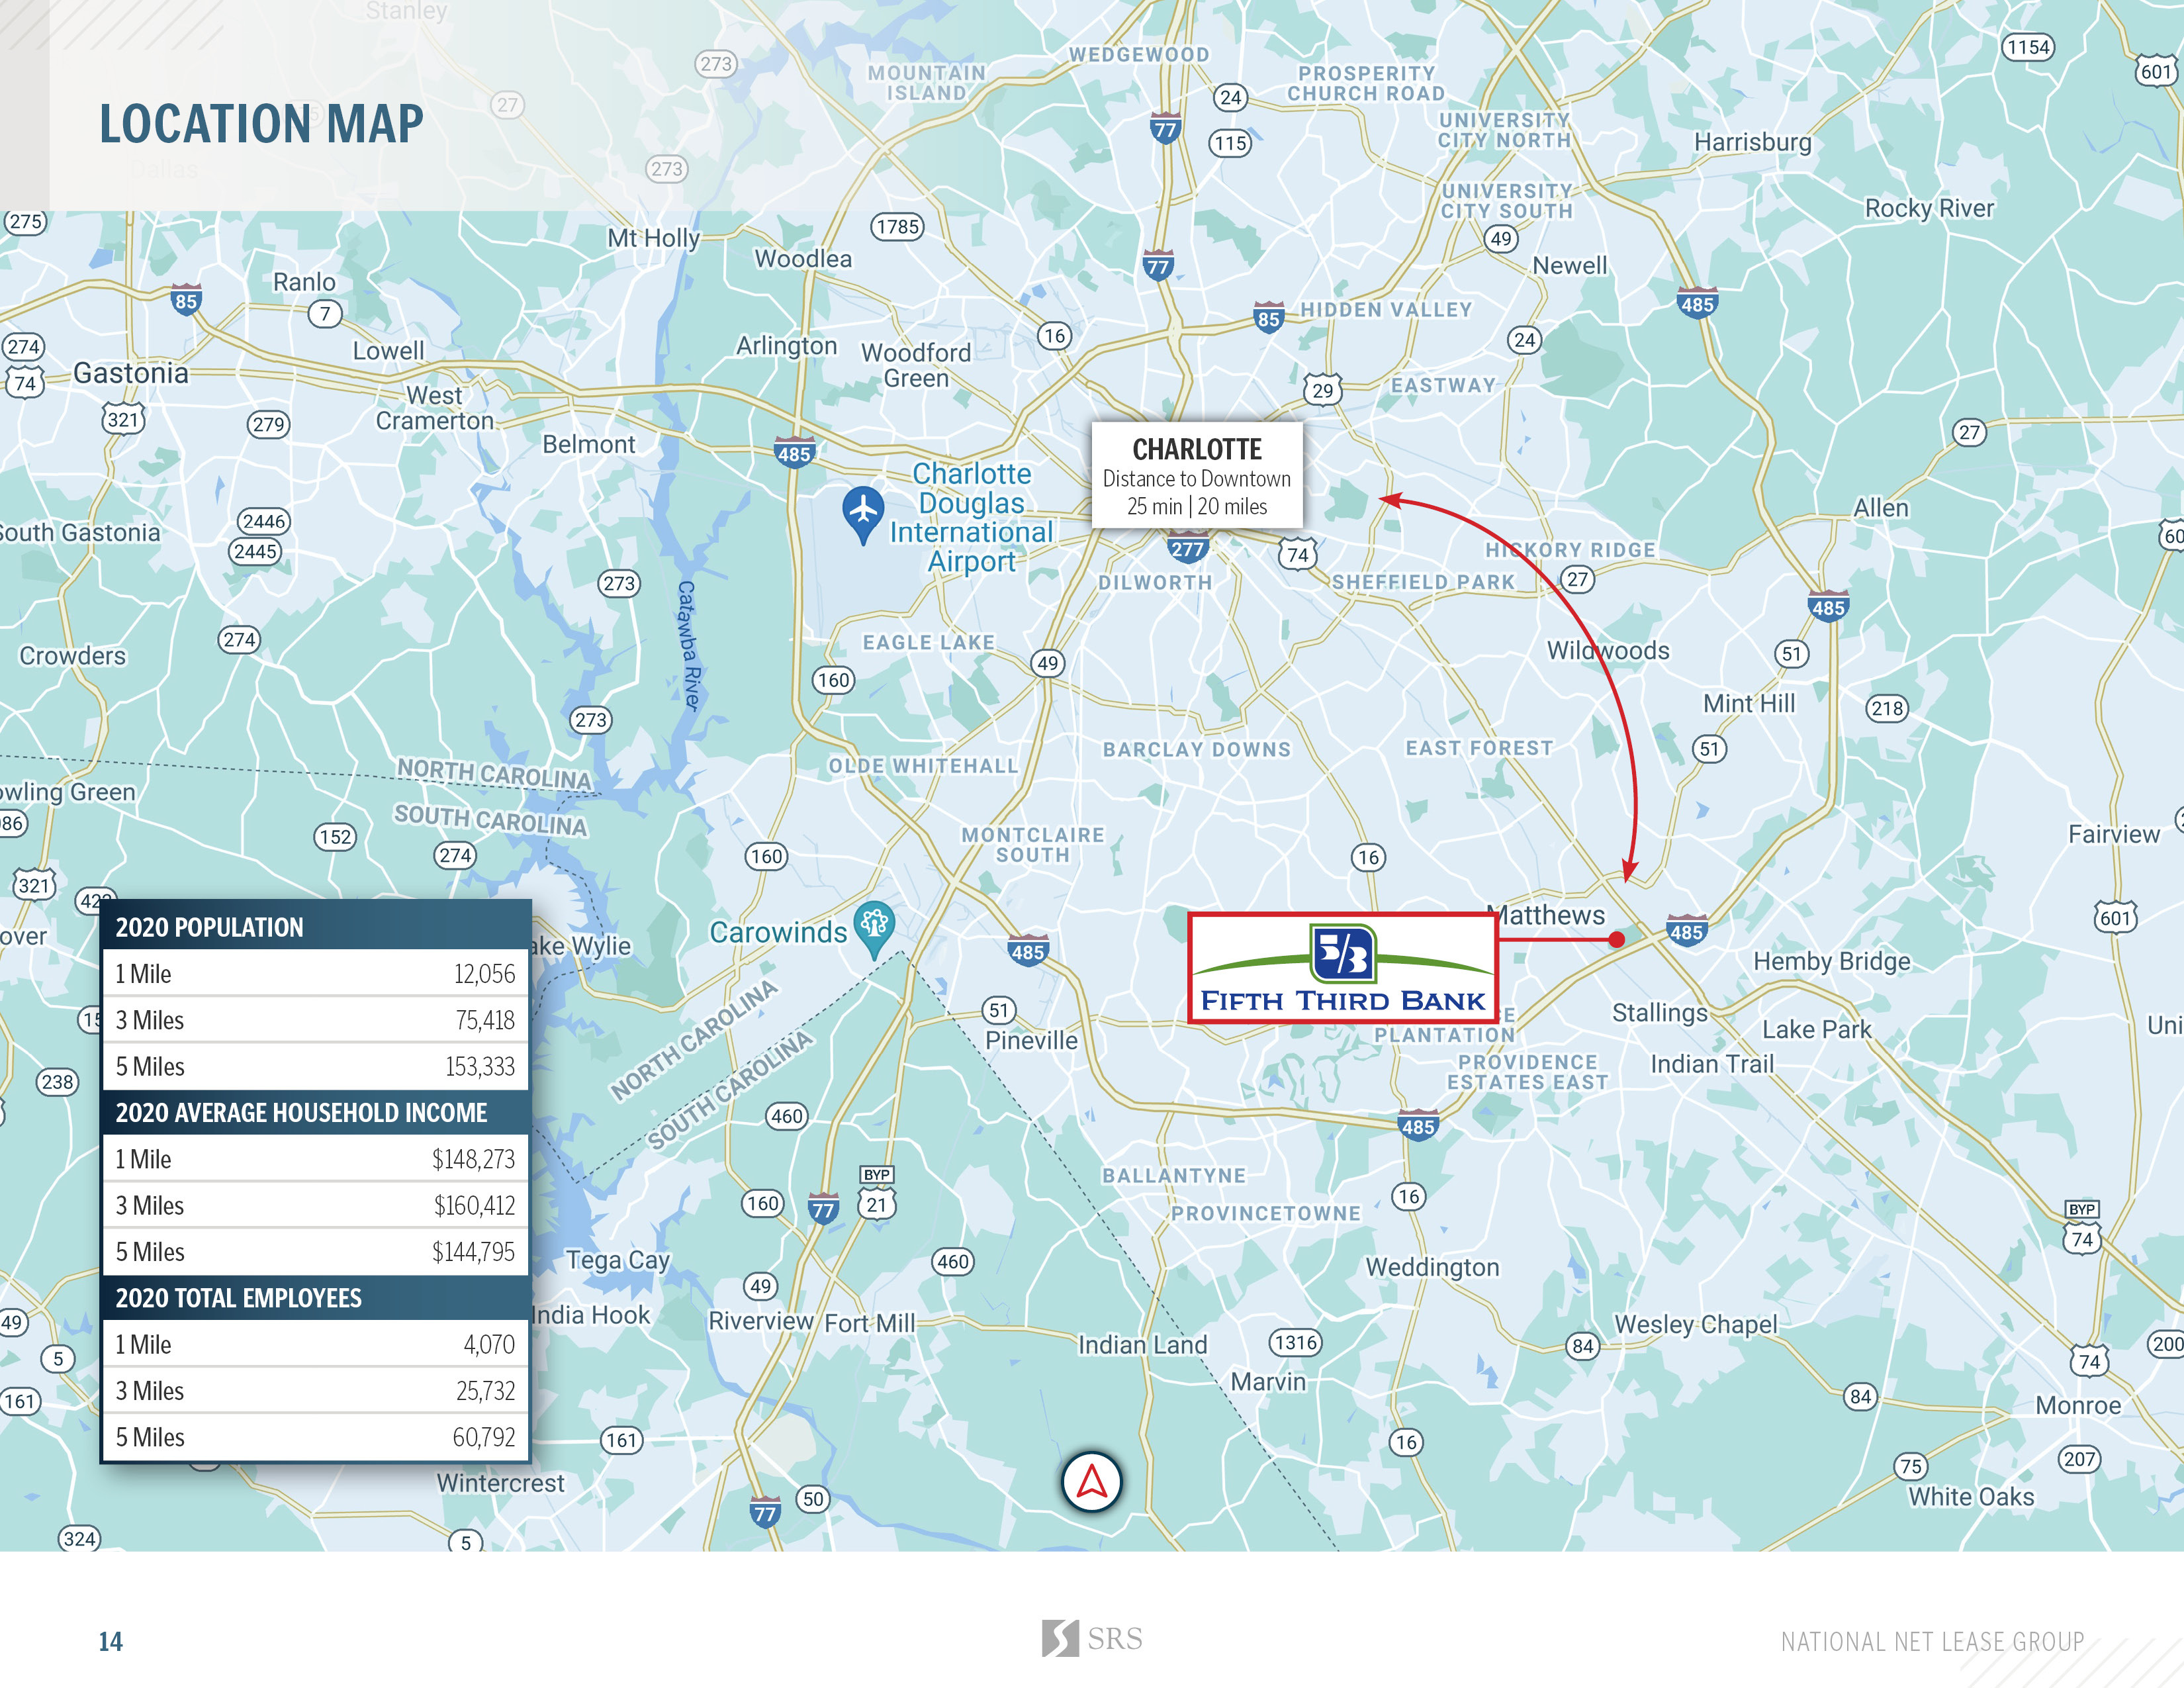Click the route 1785 shield
The height and width of the screenshot is (1688, 2184).
point(897,227)
